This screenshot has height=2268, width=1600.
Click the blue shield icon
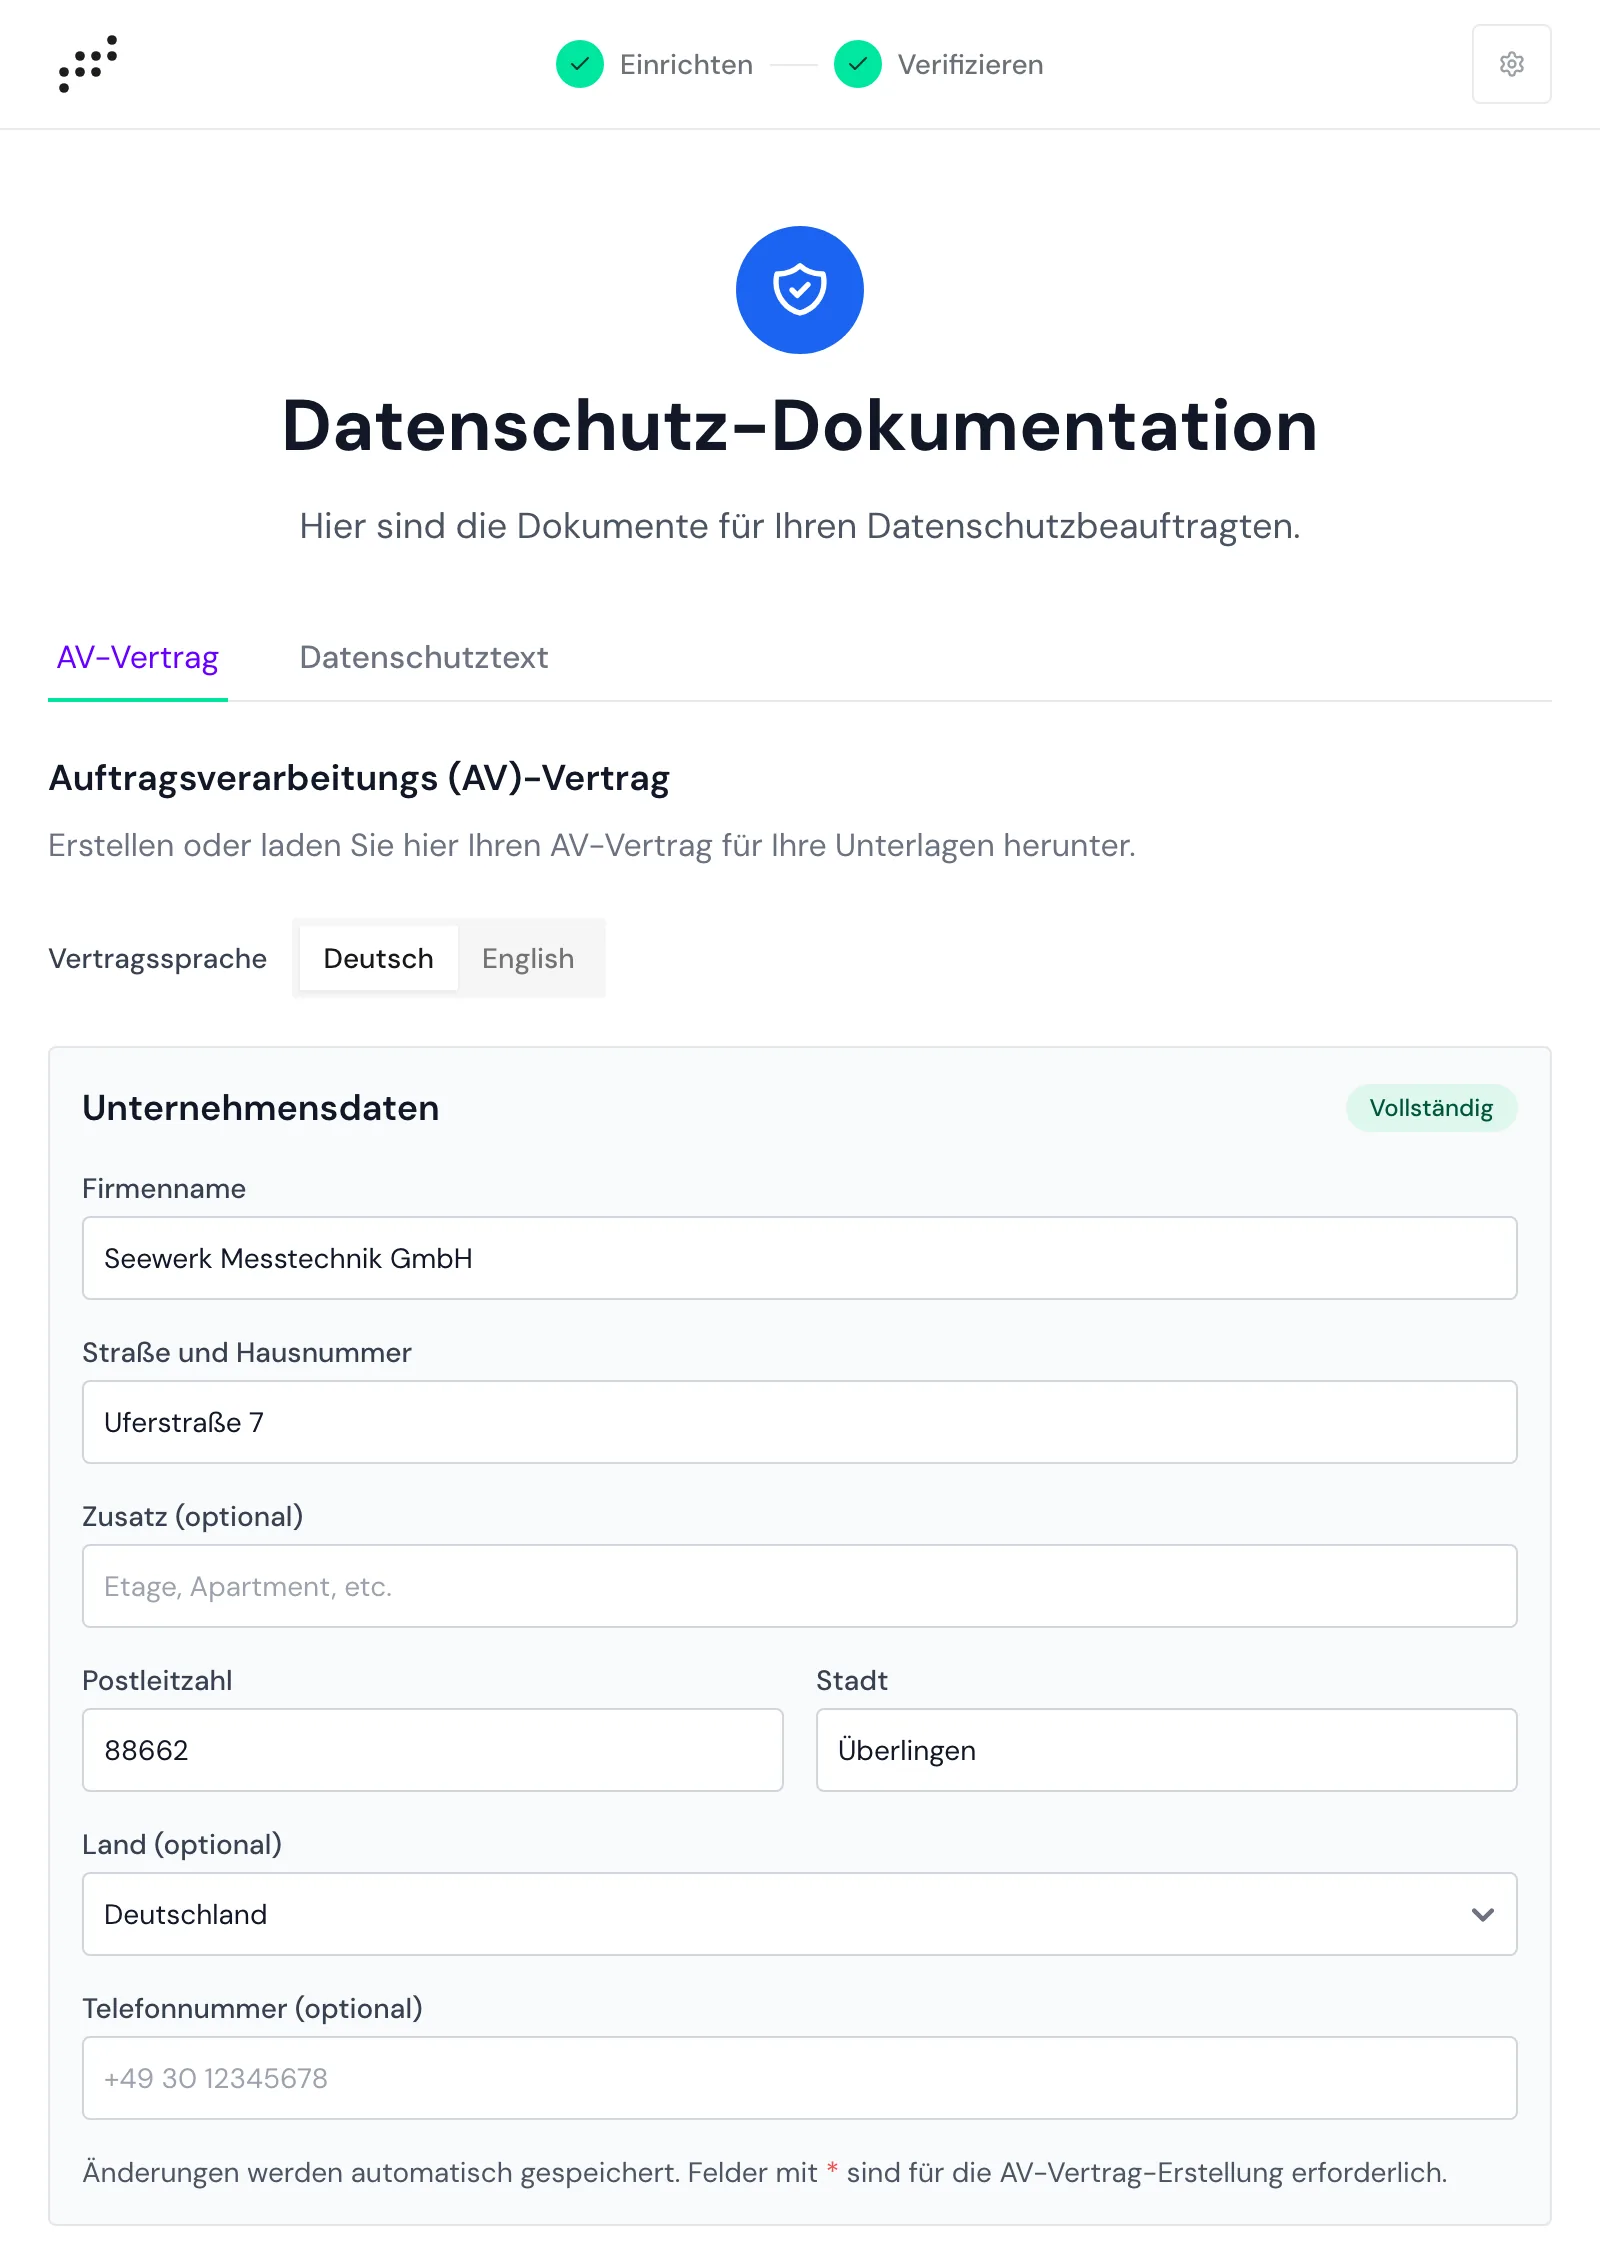800,290
